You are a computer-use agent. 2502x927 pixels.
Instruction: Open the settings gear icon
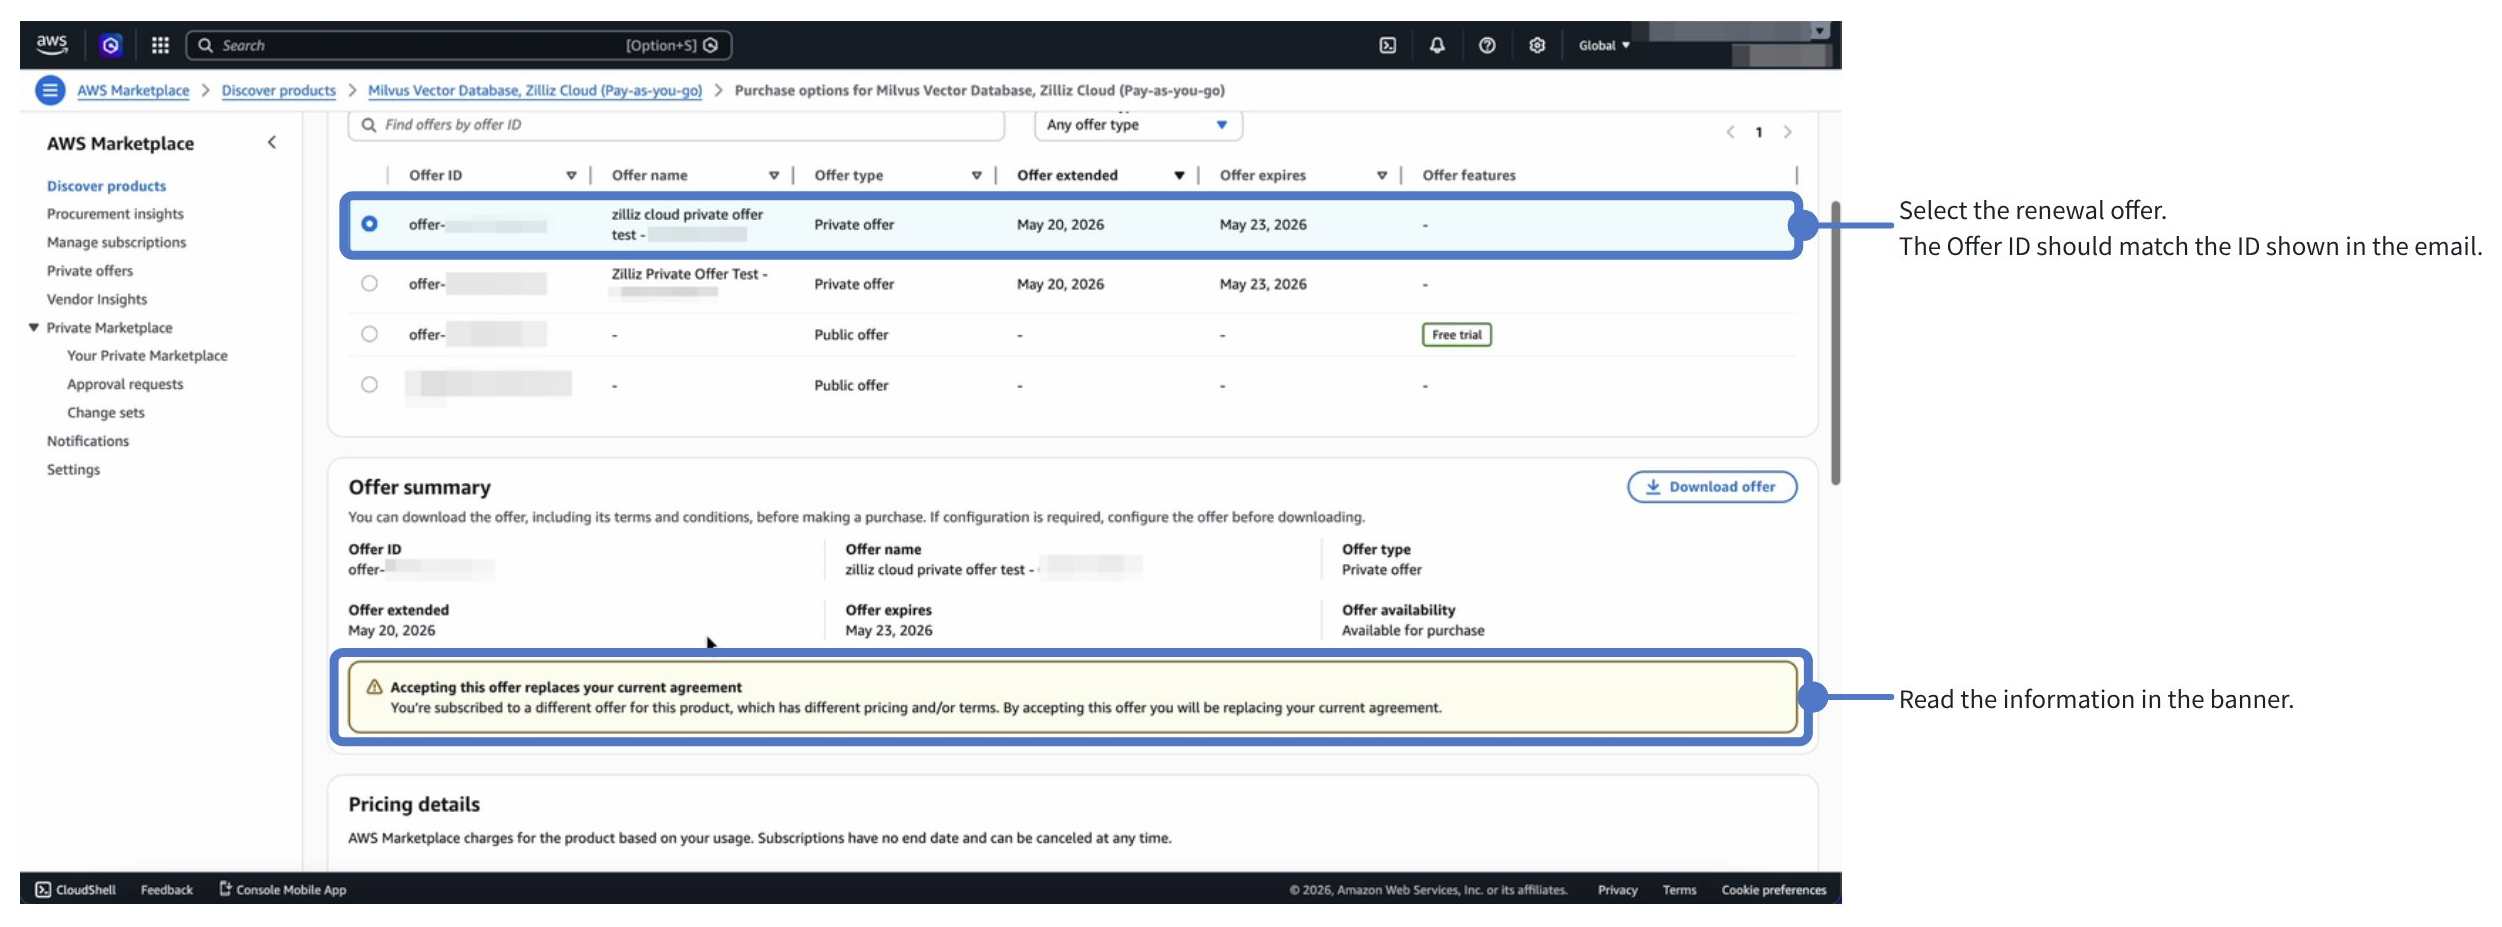coord(1537,45)
